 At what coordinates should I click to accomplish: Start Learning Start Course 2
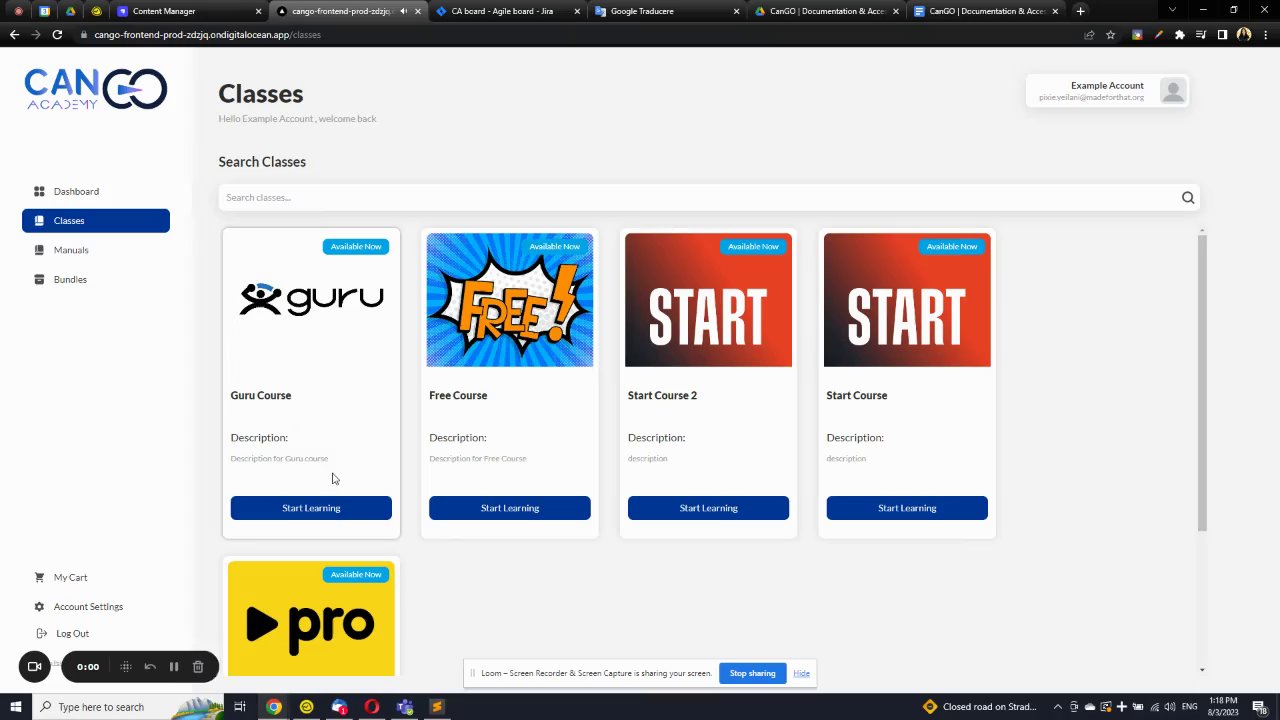708,508
